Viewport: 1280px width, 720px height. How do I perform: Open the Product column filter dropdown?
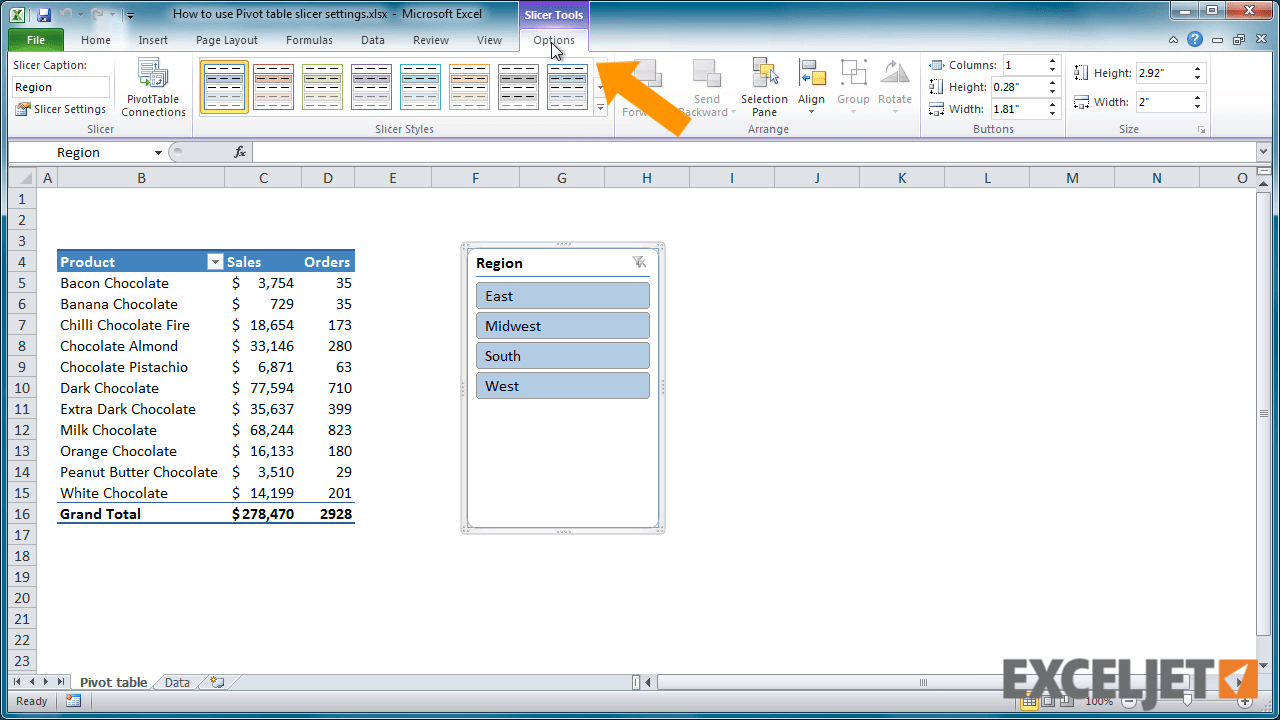point(214,261)
